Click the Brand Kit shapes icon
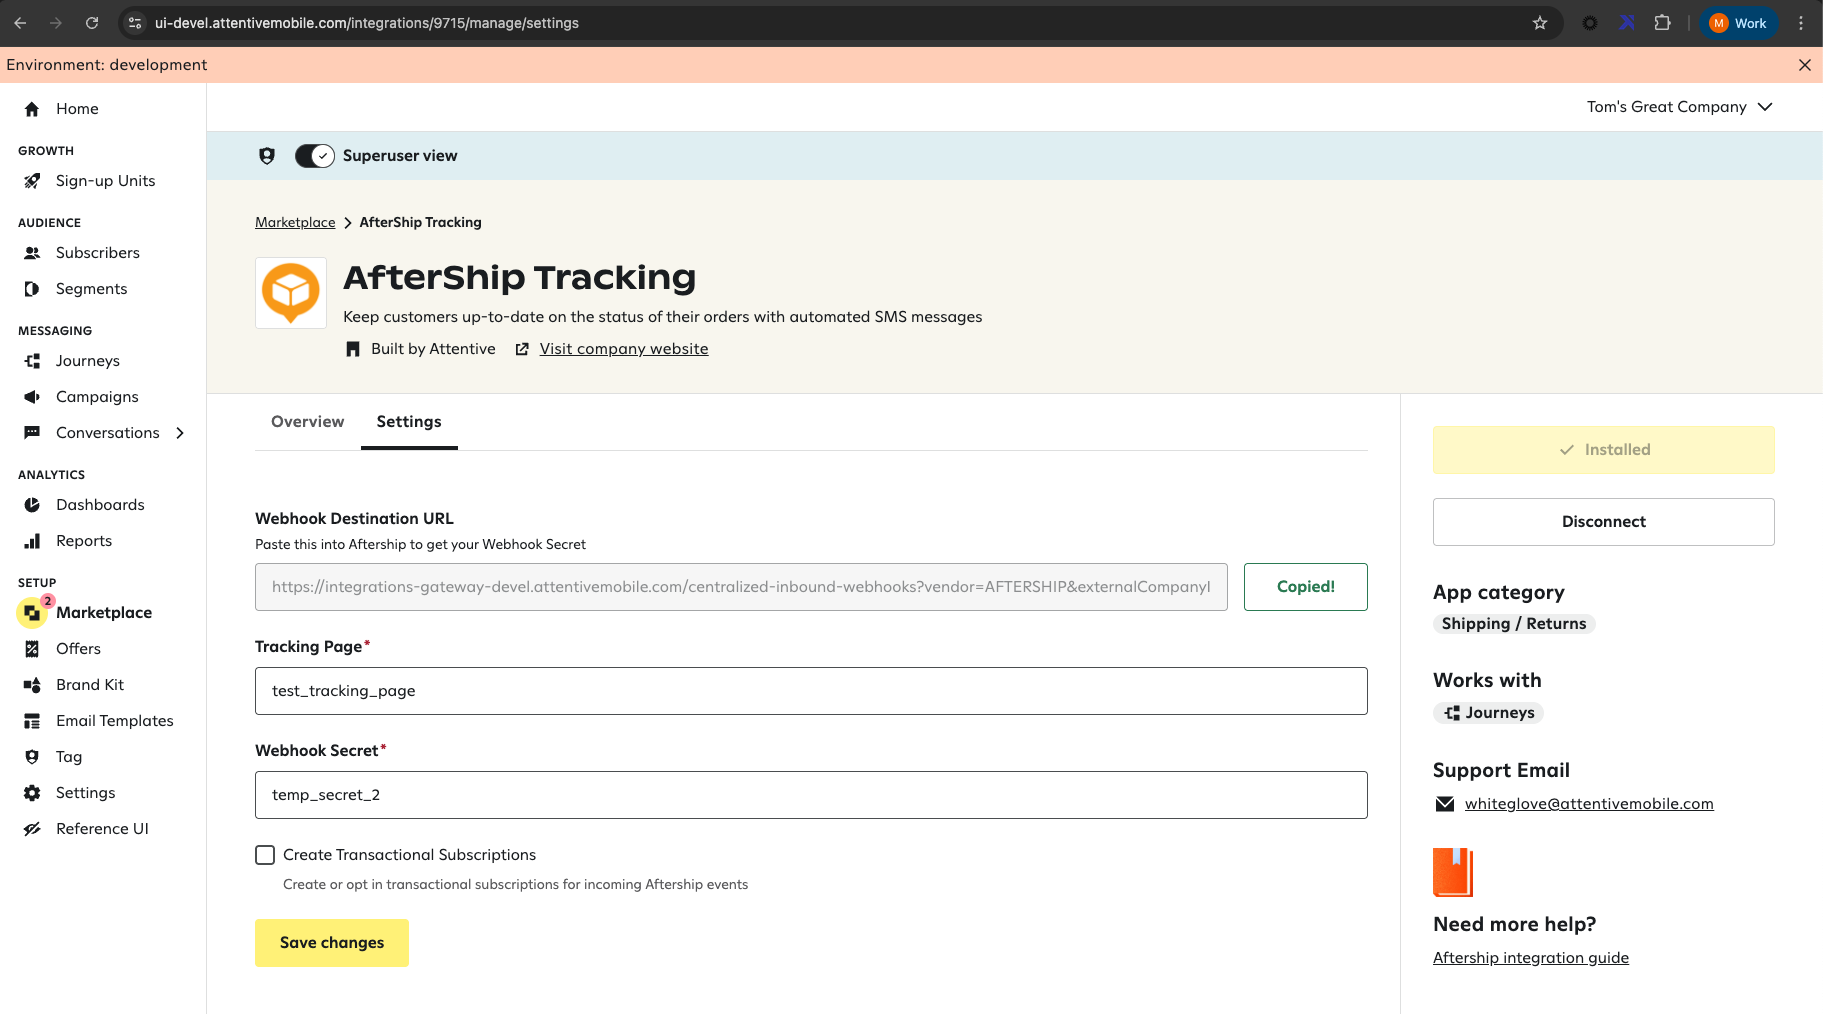Screen dimensions: 1823x1014 32,685
